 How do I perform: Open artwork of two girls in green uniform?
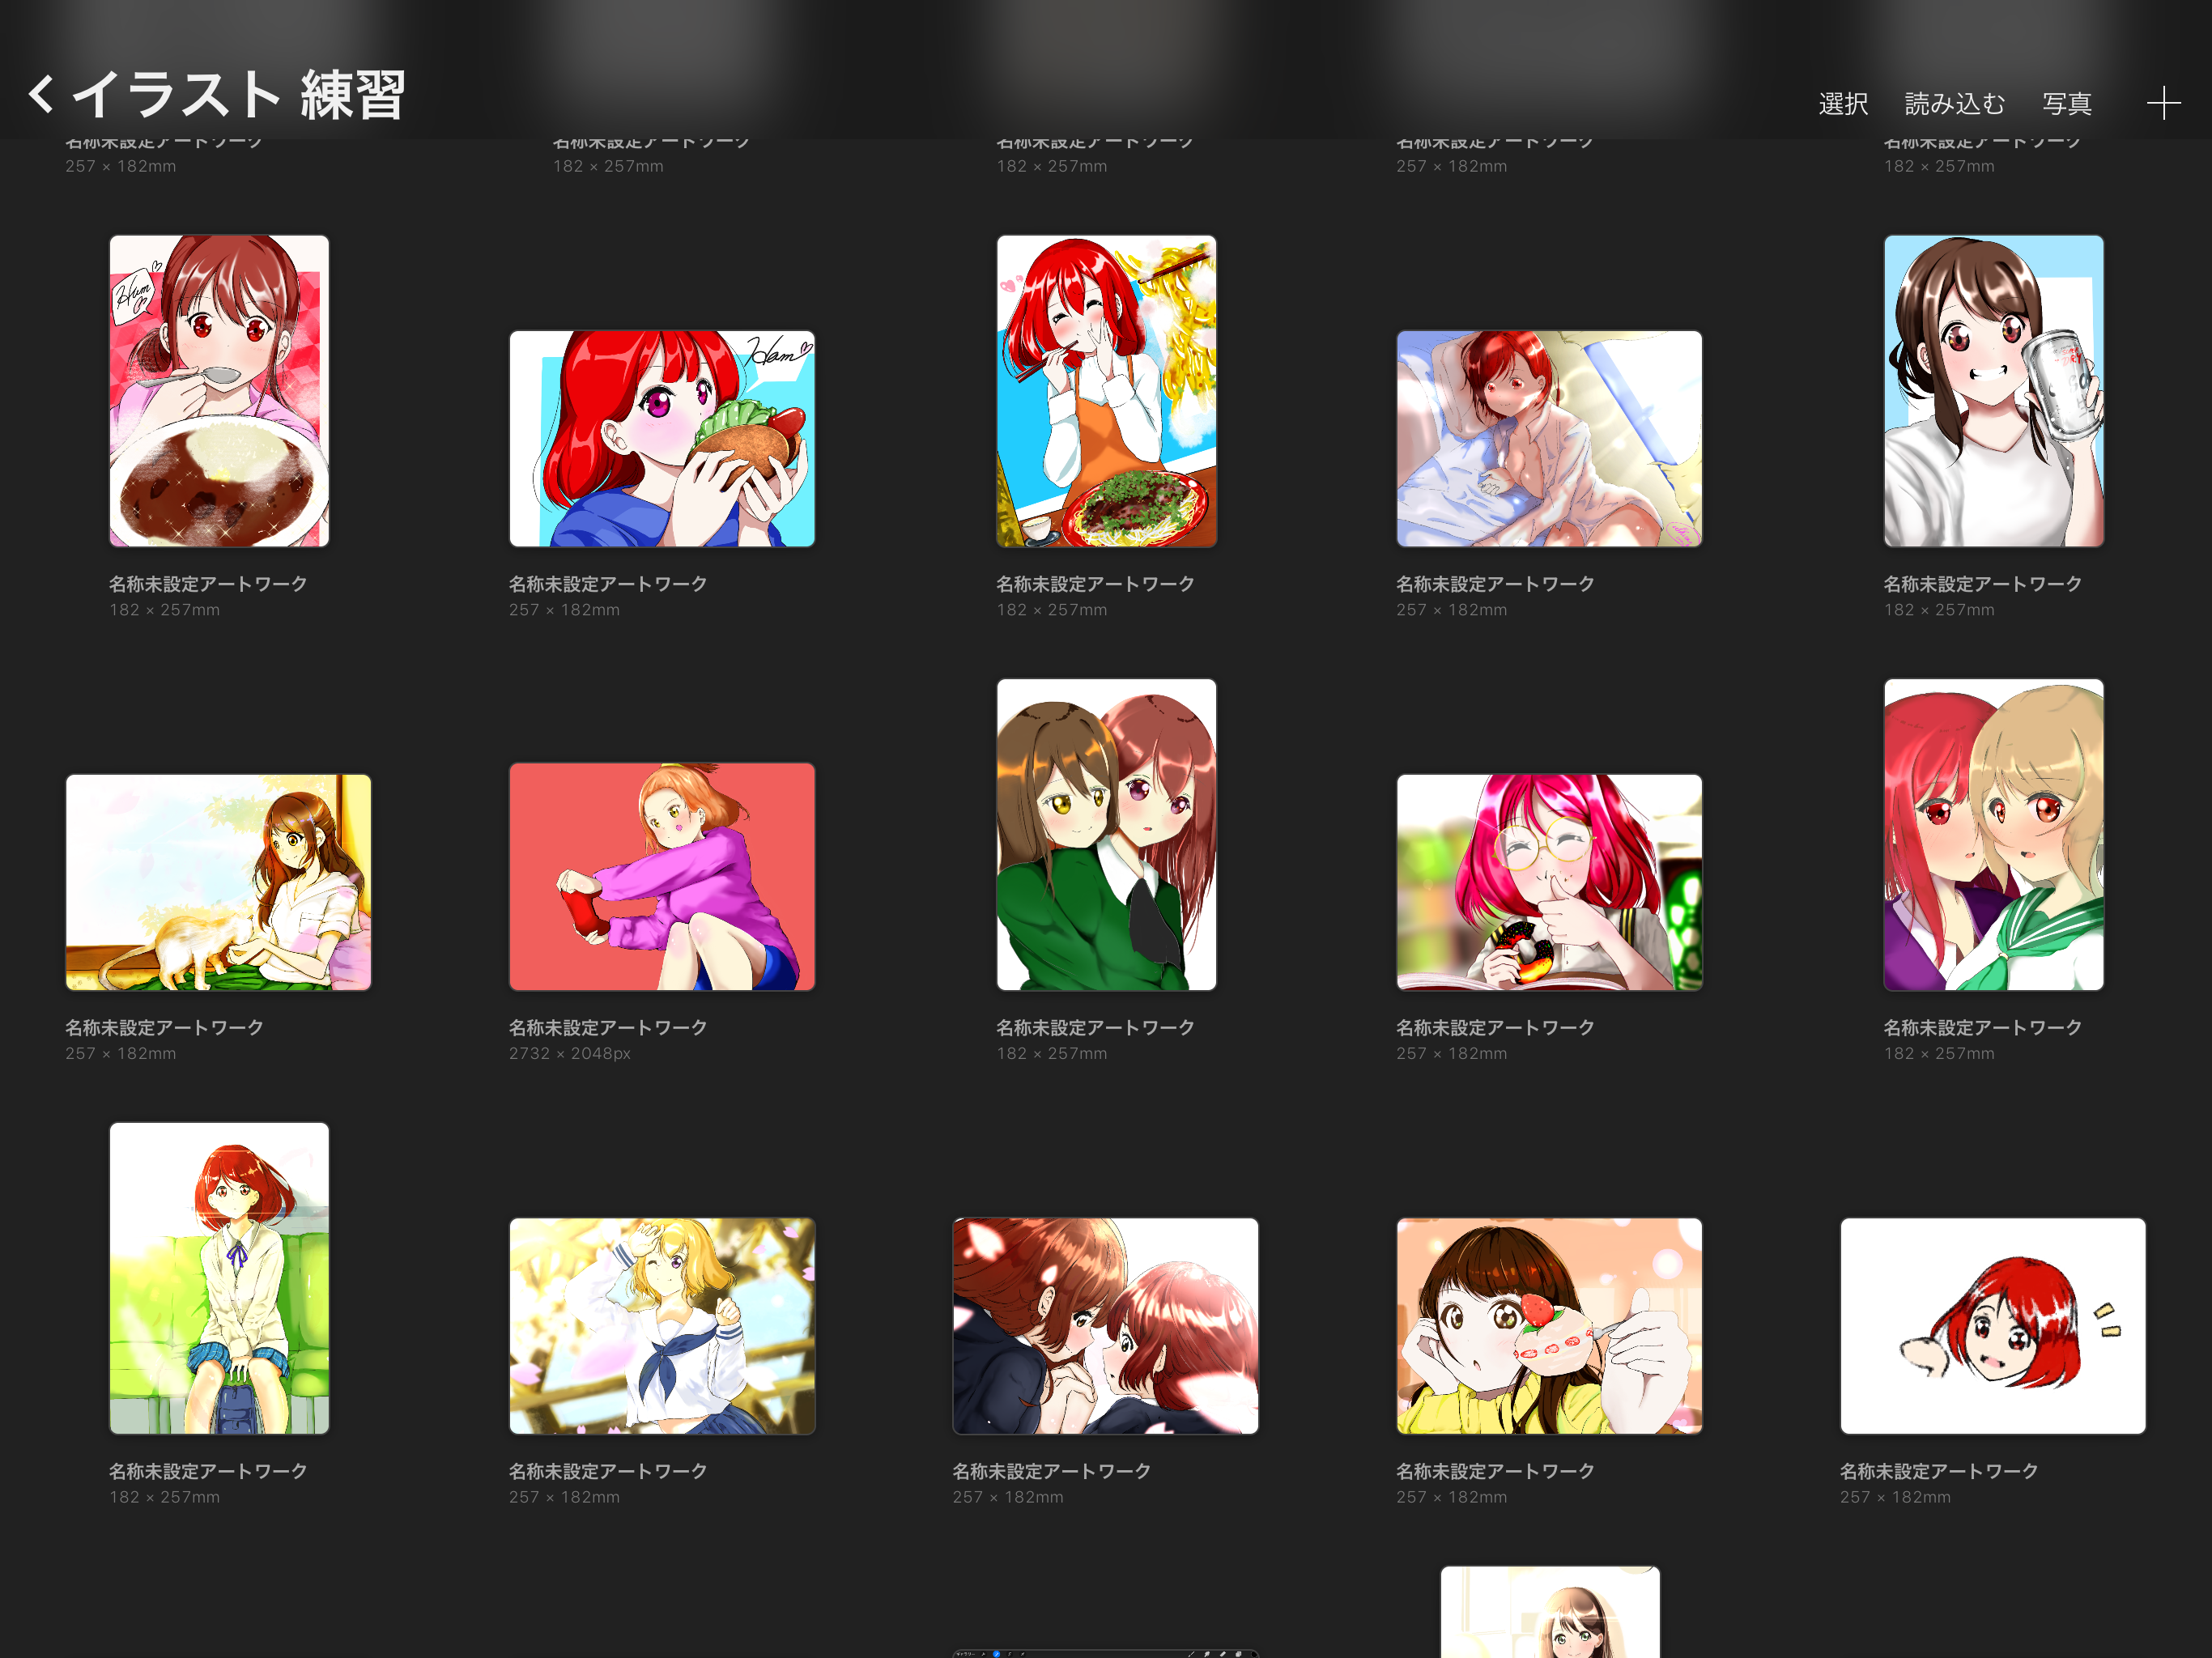click(1106, 835)
